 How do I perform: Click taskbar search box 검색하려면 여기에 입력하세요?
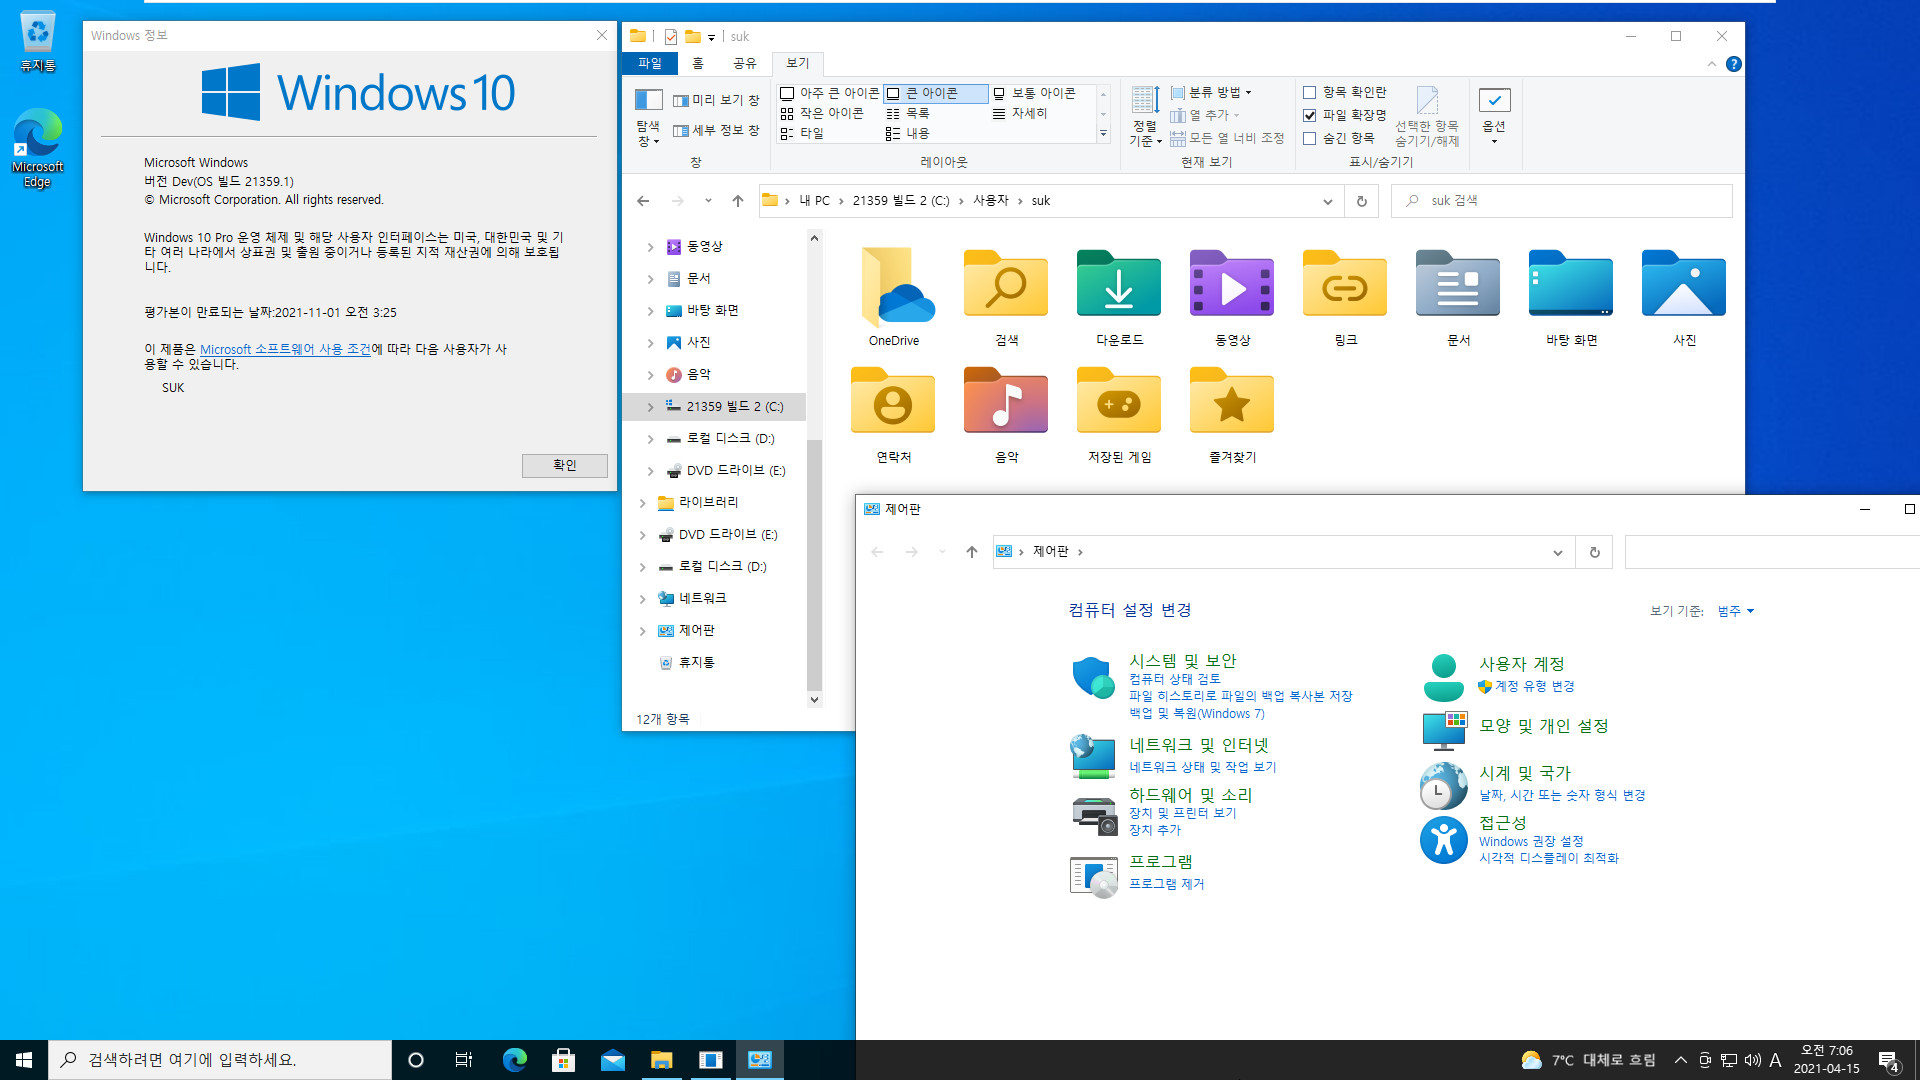(220, 1060)
